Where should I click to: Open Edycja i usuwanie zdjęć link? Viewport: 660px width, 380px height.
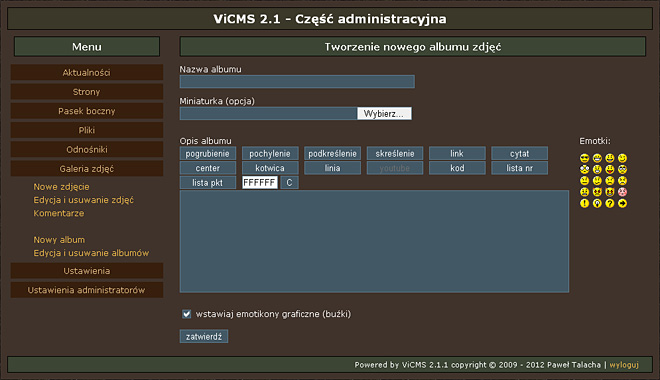pyautogui.click(x=83, y=200)
